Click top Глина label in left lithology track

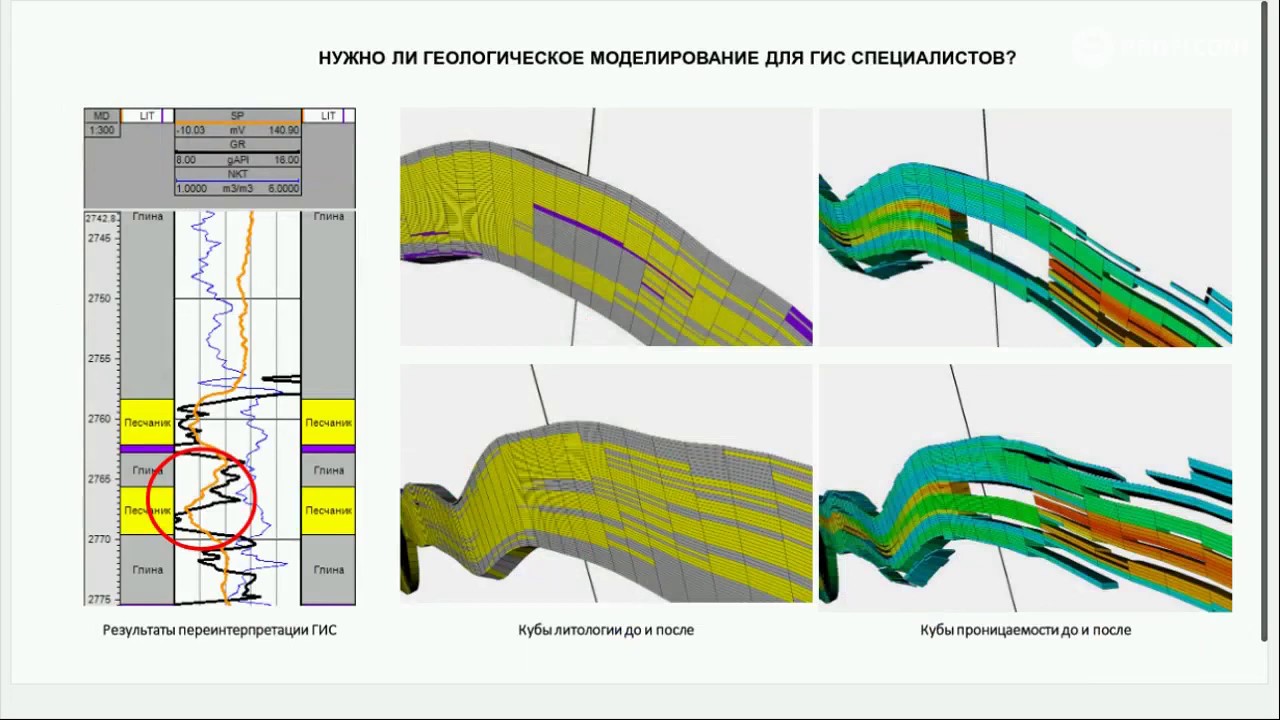147,216
